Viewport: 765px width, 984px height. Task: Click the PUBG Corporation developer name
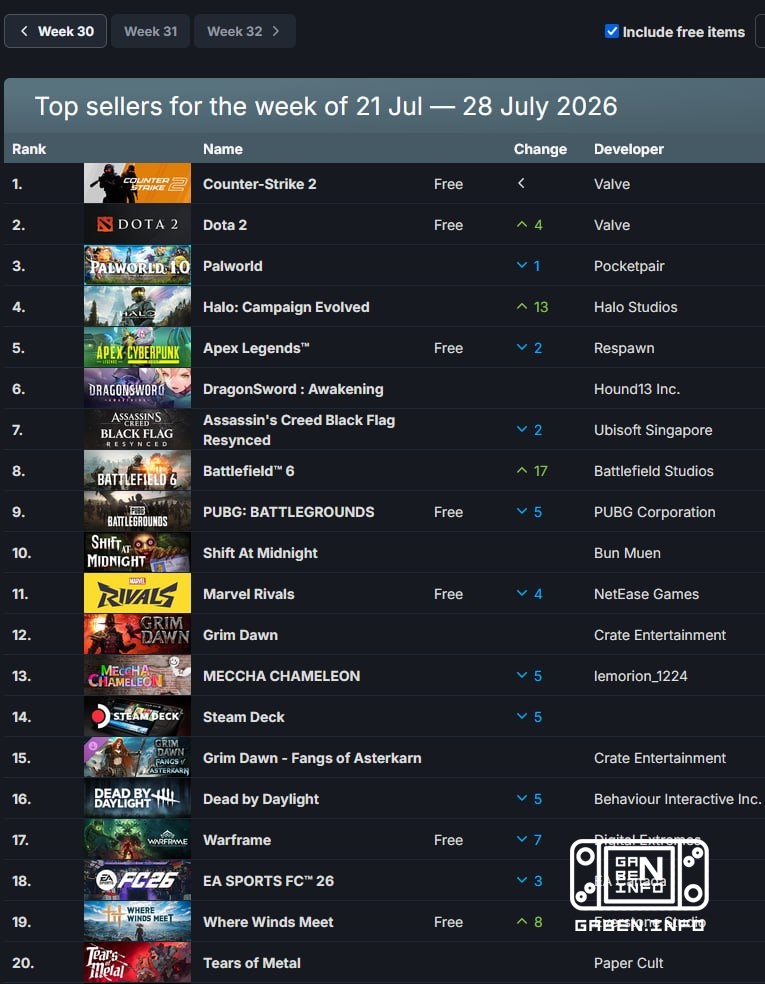coord(655,512)
